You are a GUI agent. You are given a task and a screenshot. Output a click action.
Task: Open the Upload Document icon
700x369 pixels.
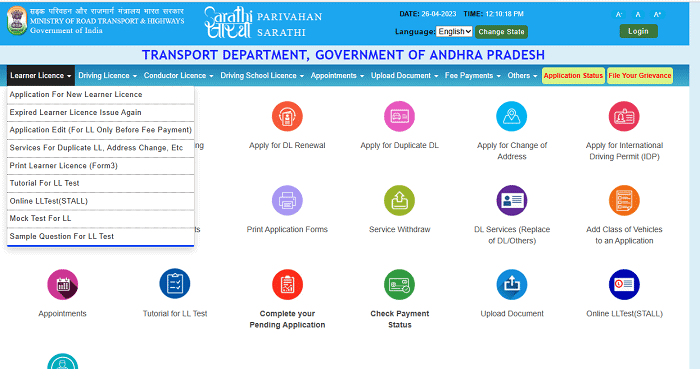512,284
